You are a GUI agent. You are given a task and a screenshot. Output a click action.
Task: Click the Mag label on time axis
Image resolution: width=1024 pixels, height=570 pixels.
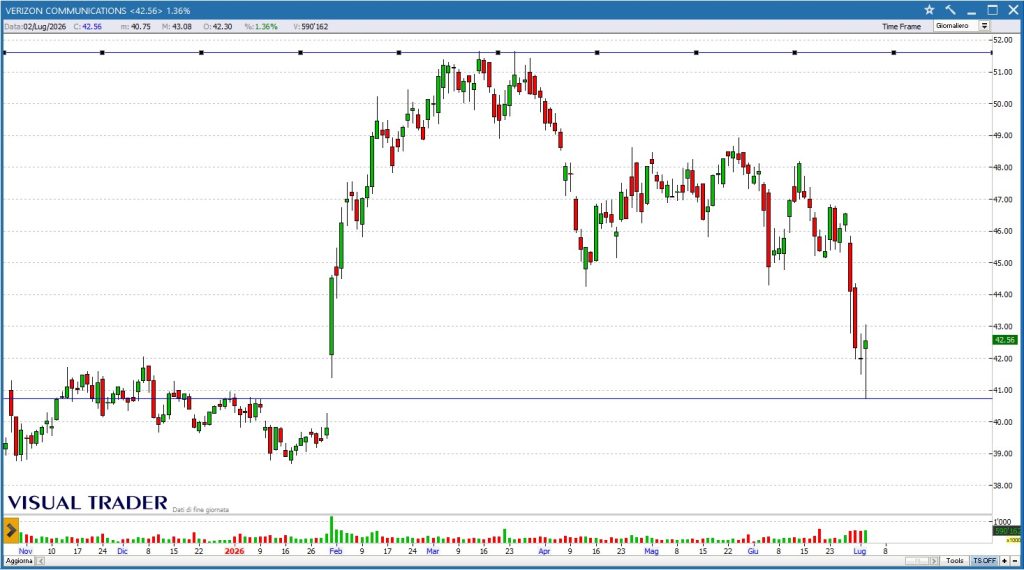coord(651,551)
